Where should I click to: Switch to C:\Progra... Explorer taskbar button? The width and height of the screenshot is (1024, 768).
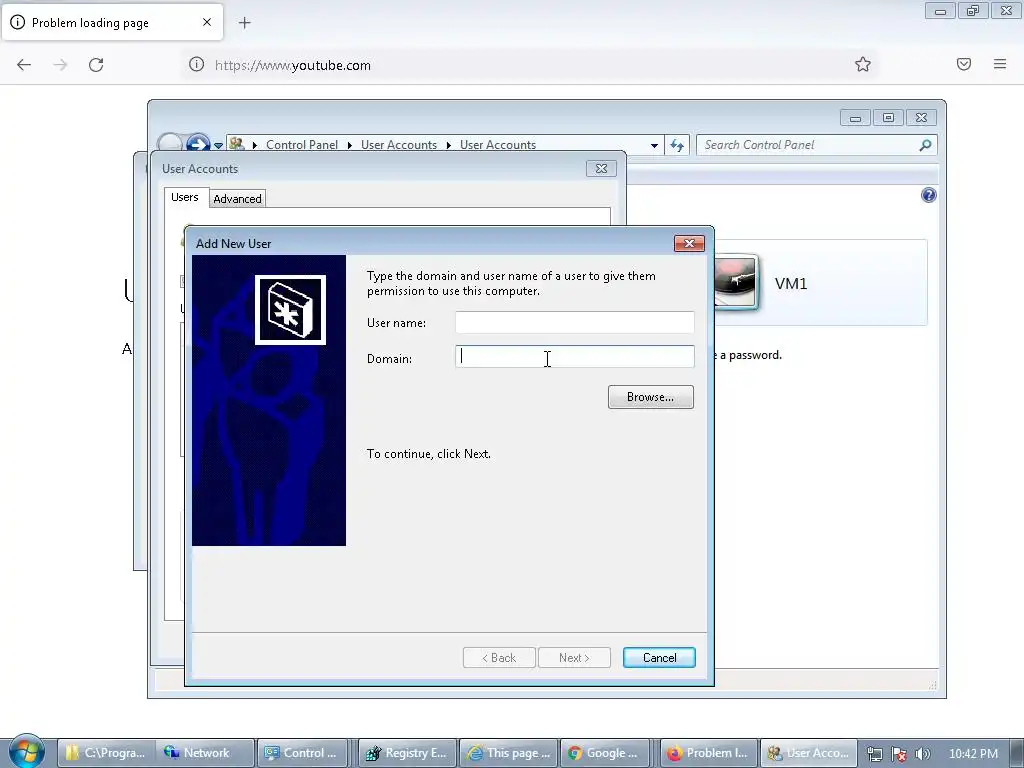(106, 753)
